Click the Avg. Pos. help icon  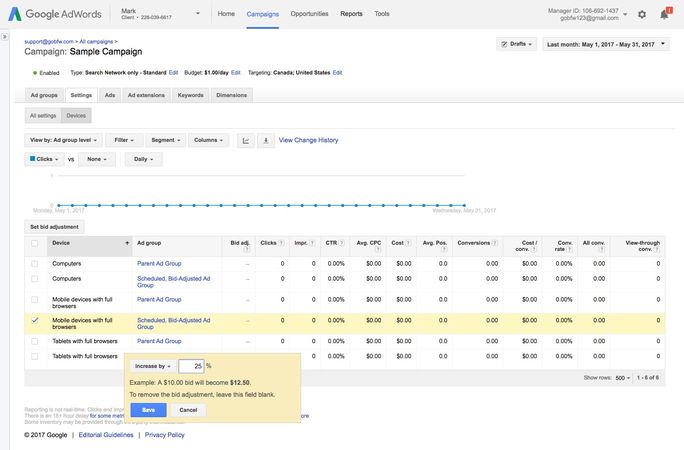pos(444,249)
